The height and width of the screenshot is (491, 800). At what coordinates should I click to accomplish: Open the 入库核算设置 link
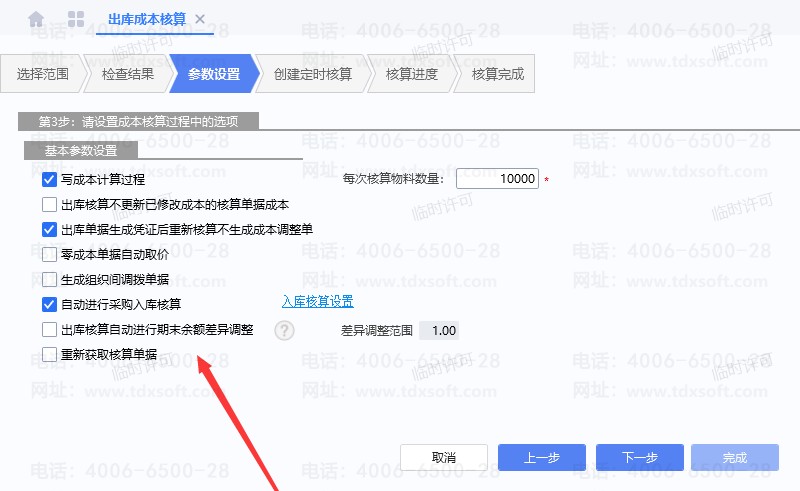[x=317, y=302]
